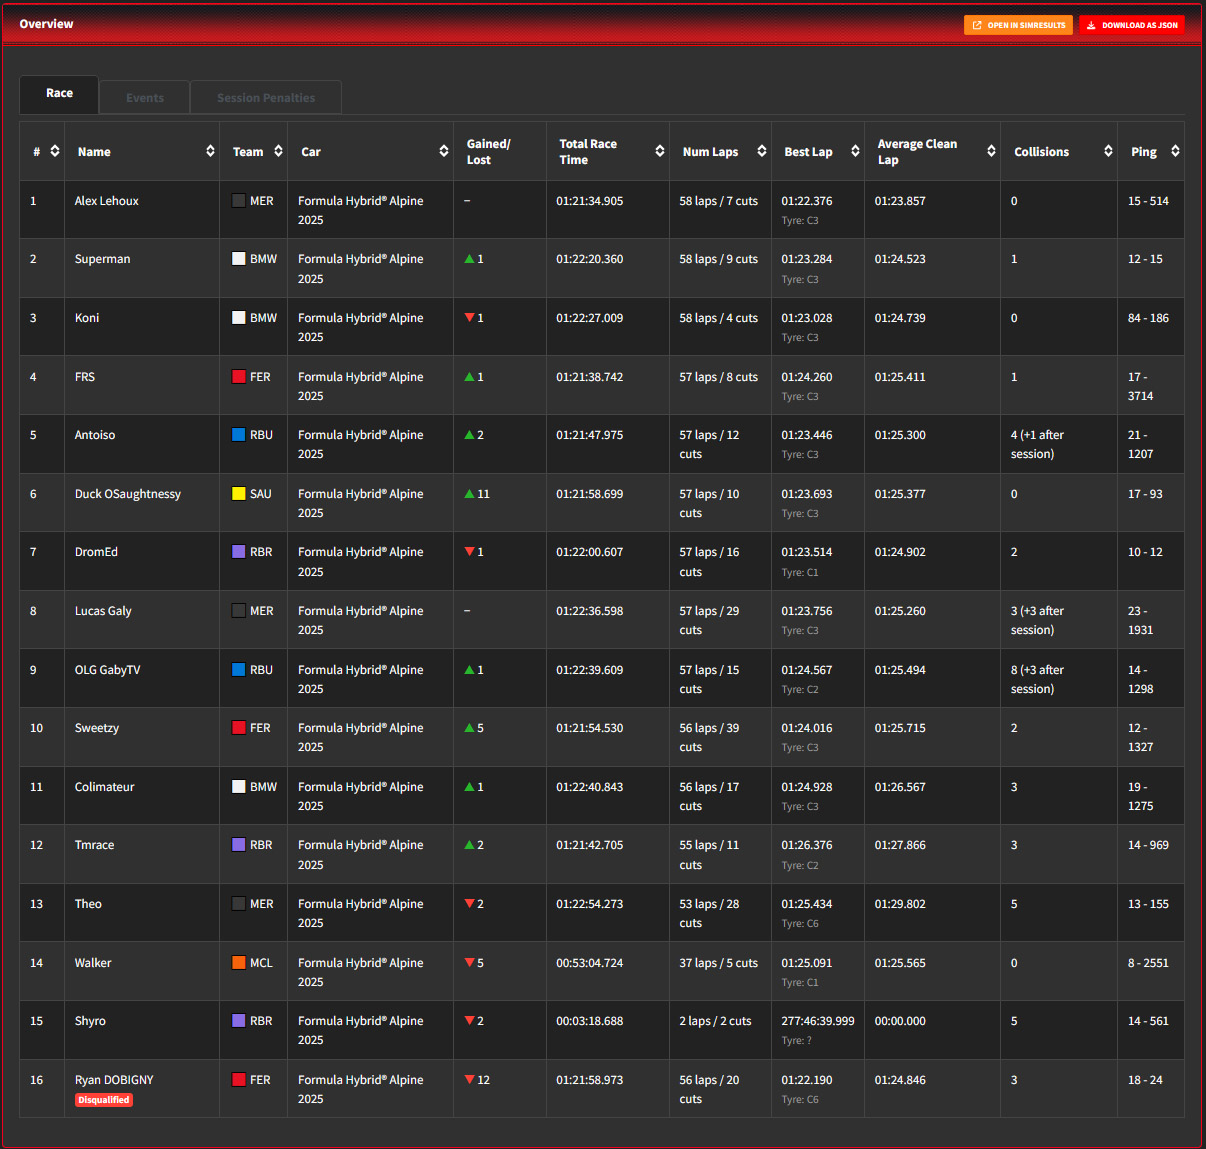Switch to the Events tab
Image resolution: width=1206 pixels, height=1149 pixels.
pos(145,98)
